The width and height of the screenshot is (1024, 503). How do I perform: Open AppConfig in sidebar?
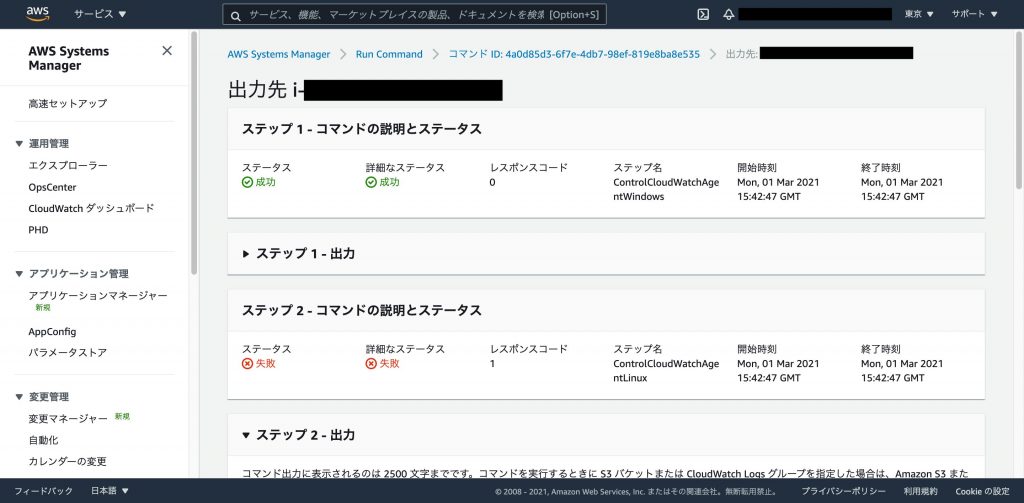tap(52, 332)
